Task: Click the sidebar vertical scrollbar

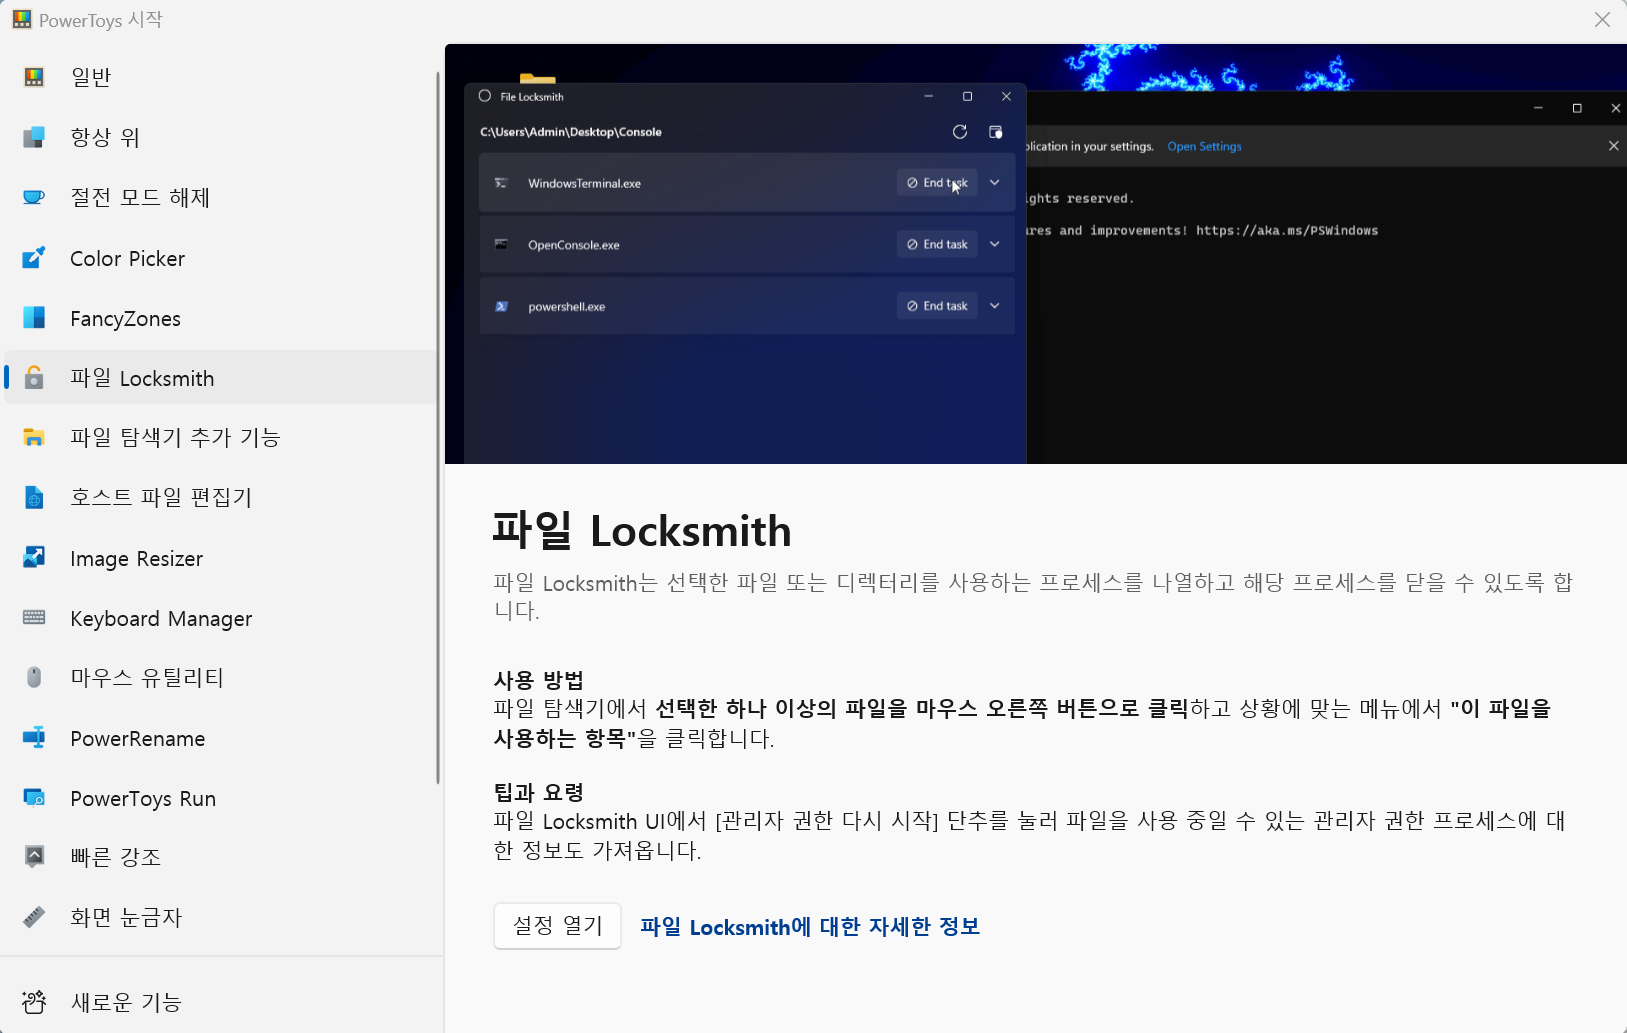Action: click(438, 428)
